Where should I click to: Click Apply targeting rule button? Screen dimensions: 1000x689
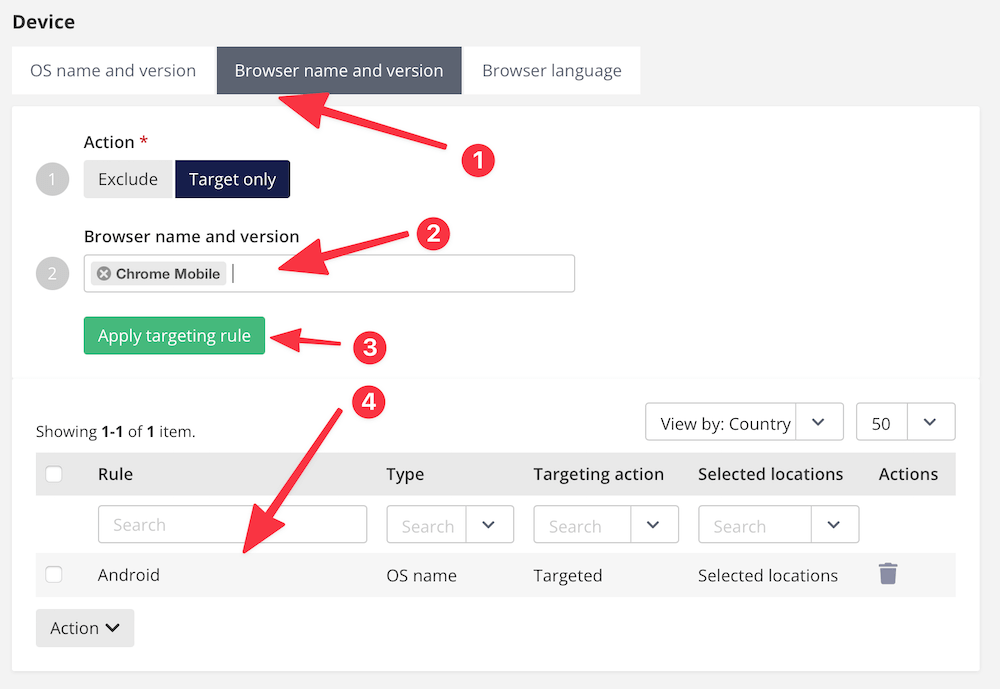pyautogui.click(x=174, y=336)
